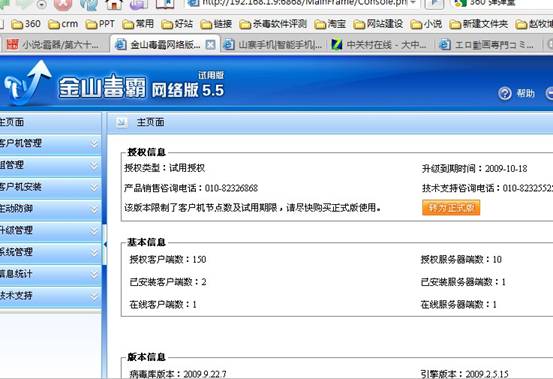Click the 帮助 help icon
Image resolution: width=553 pixels, height=379 pixels.
(505, 94)
